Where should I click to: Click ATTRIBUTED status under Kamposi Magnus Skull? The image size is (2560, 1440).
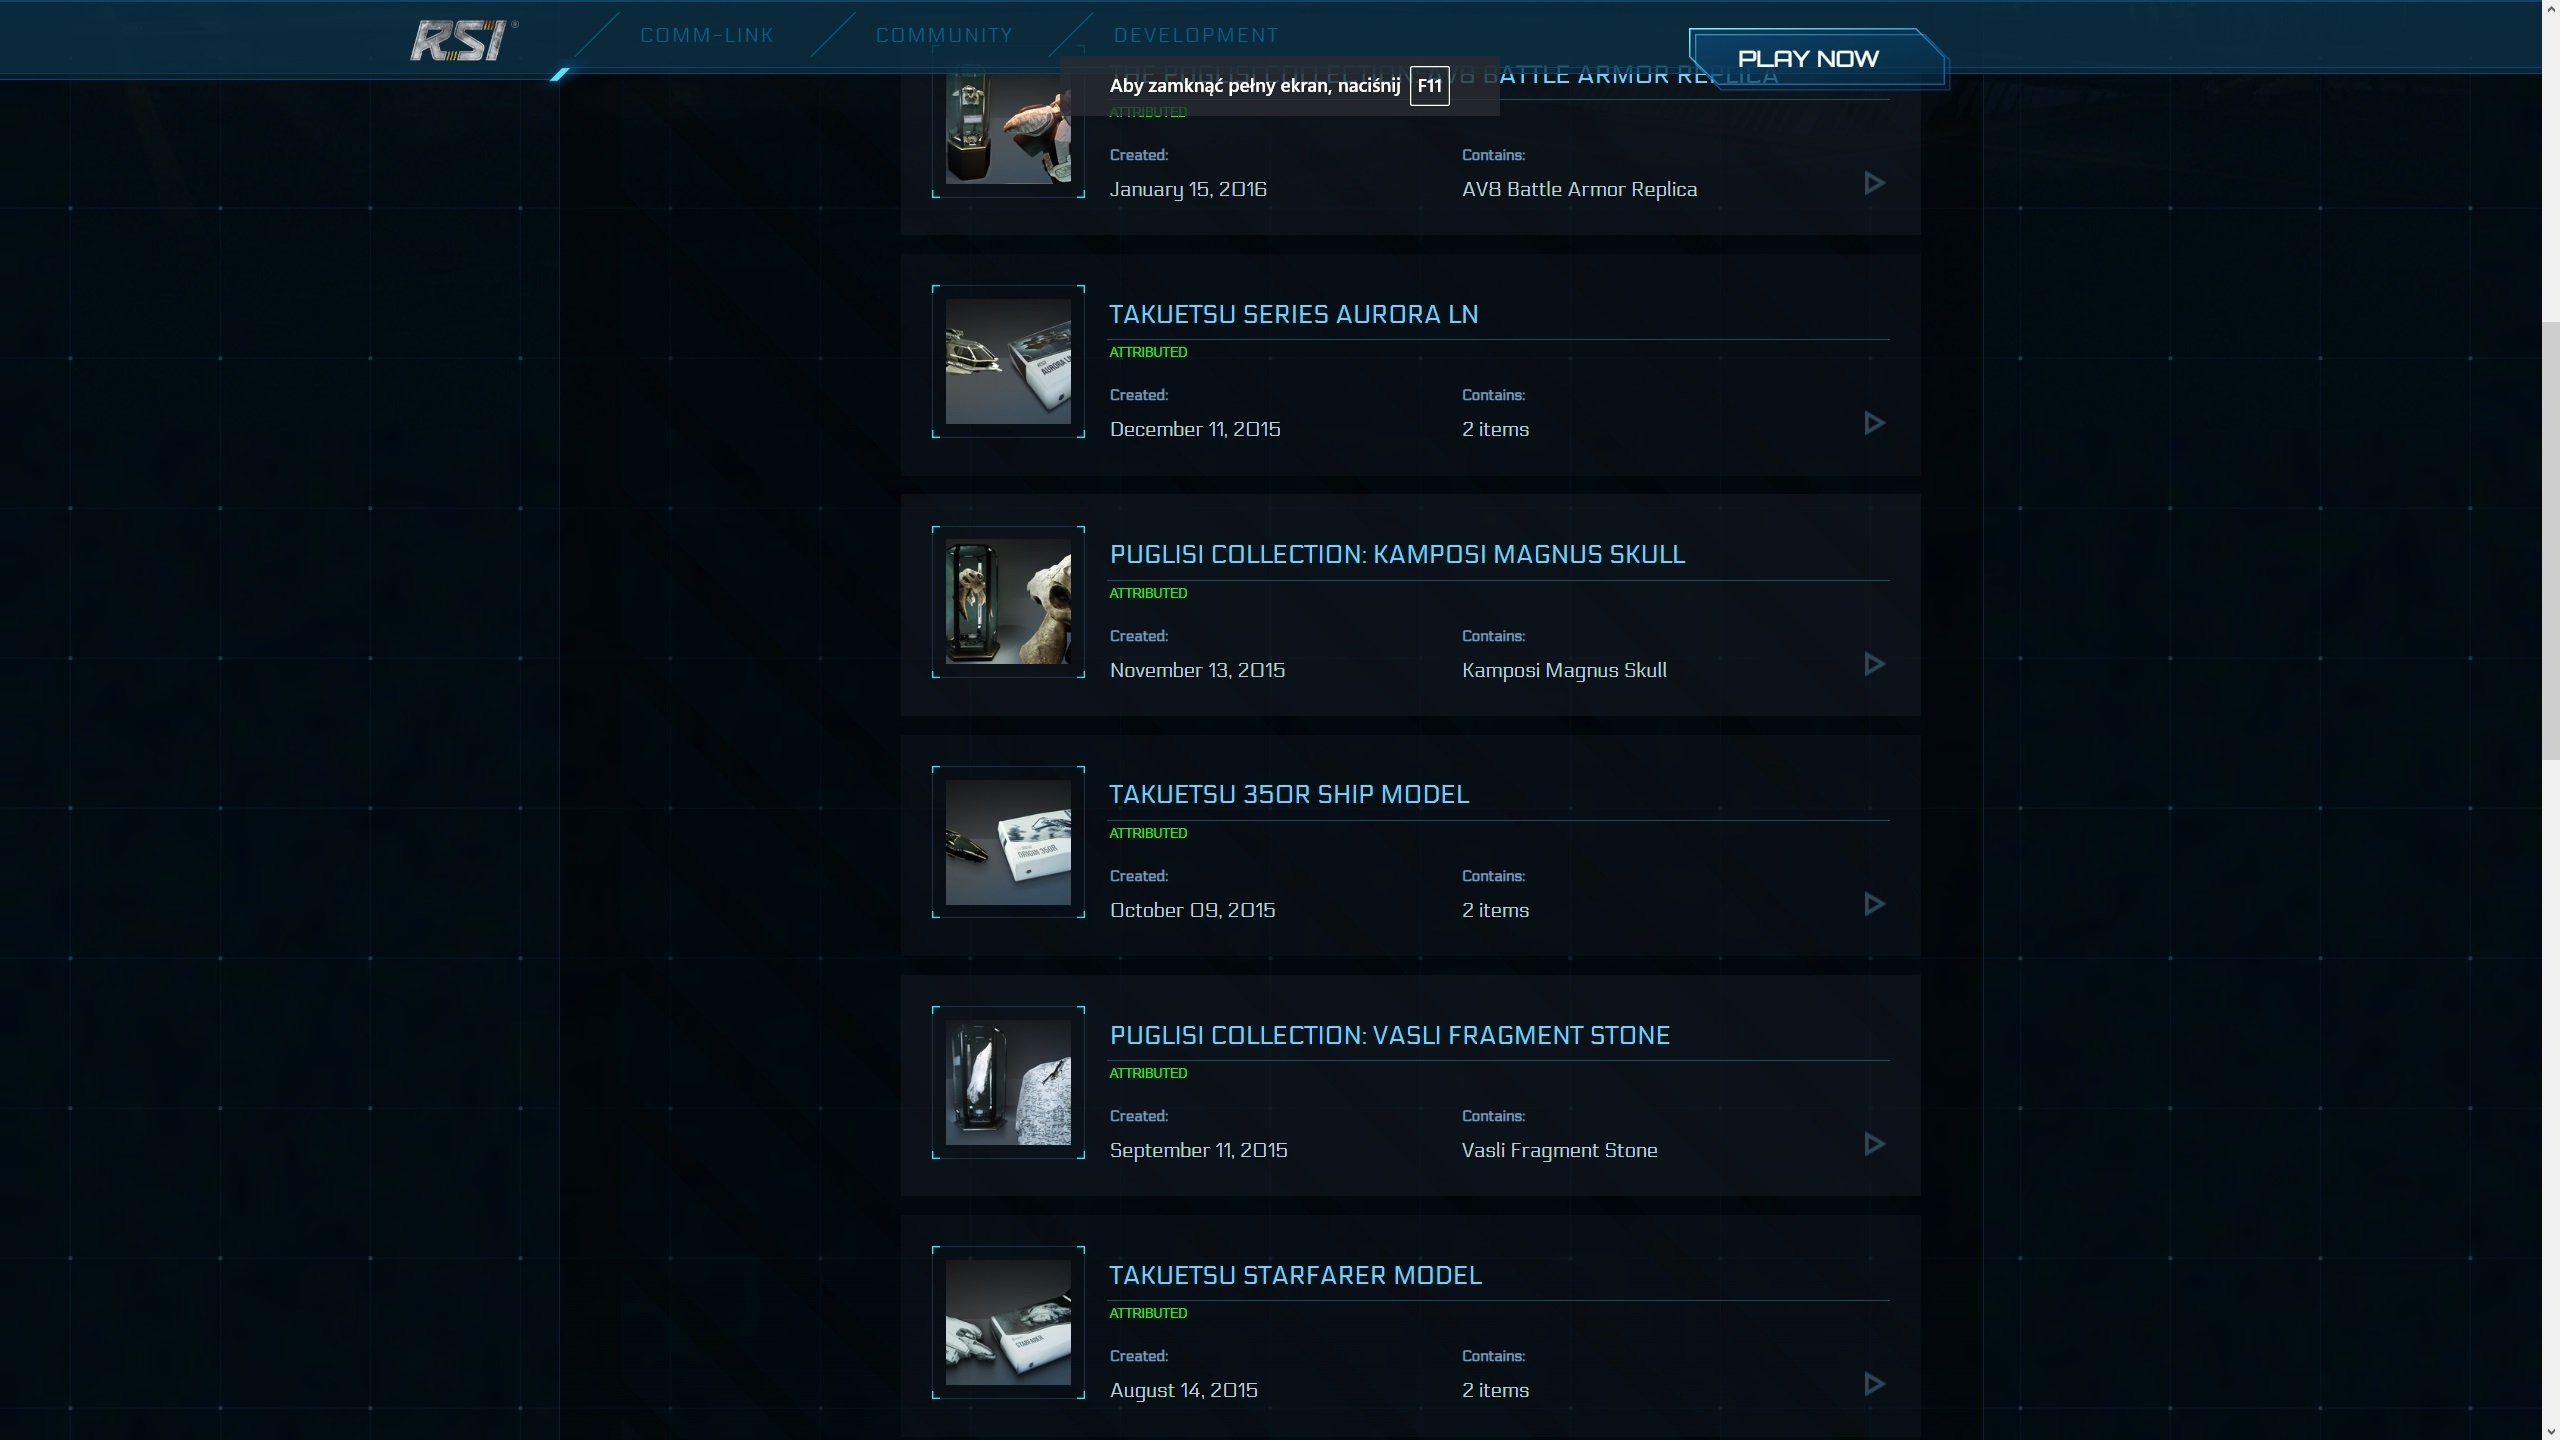click(1148, 593)
